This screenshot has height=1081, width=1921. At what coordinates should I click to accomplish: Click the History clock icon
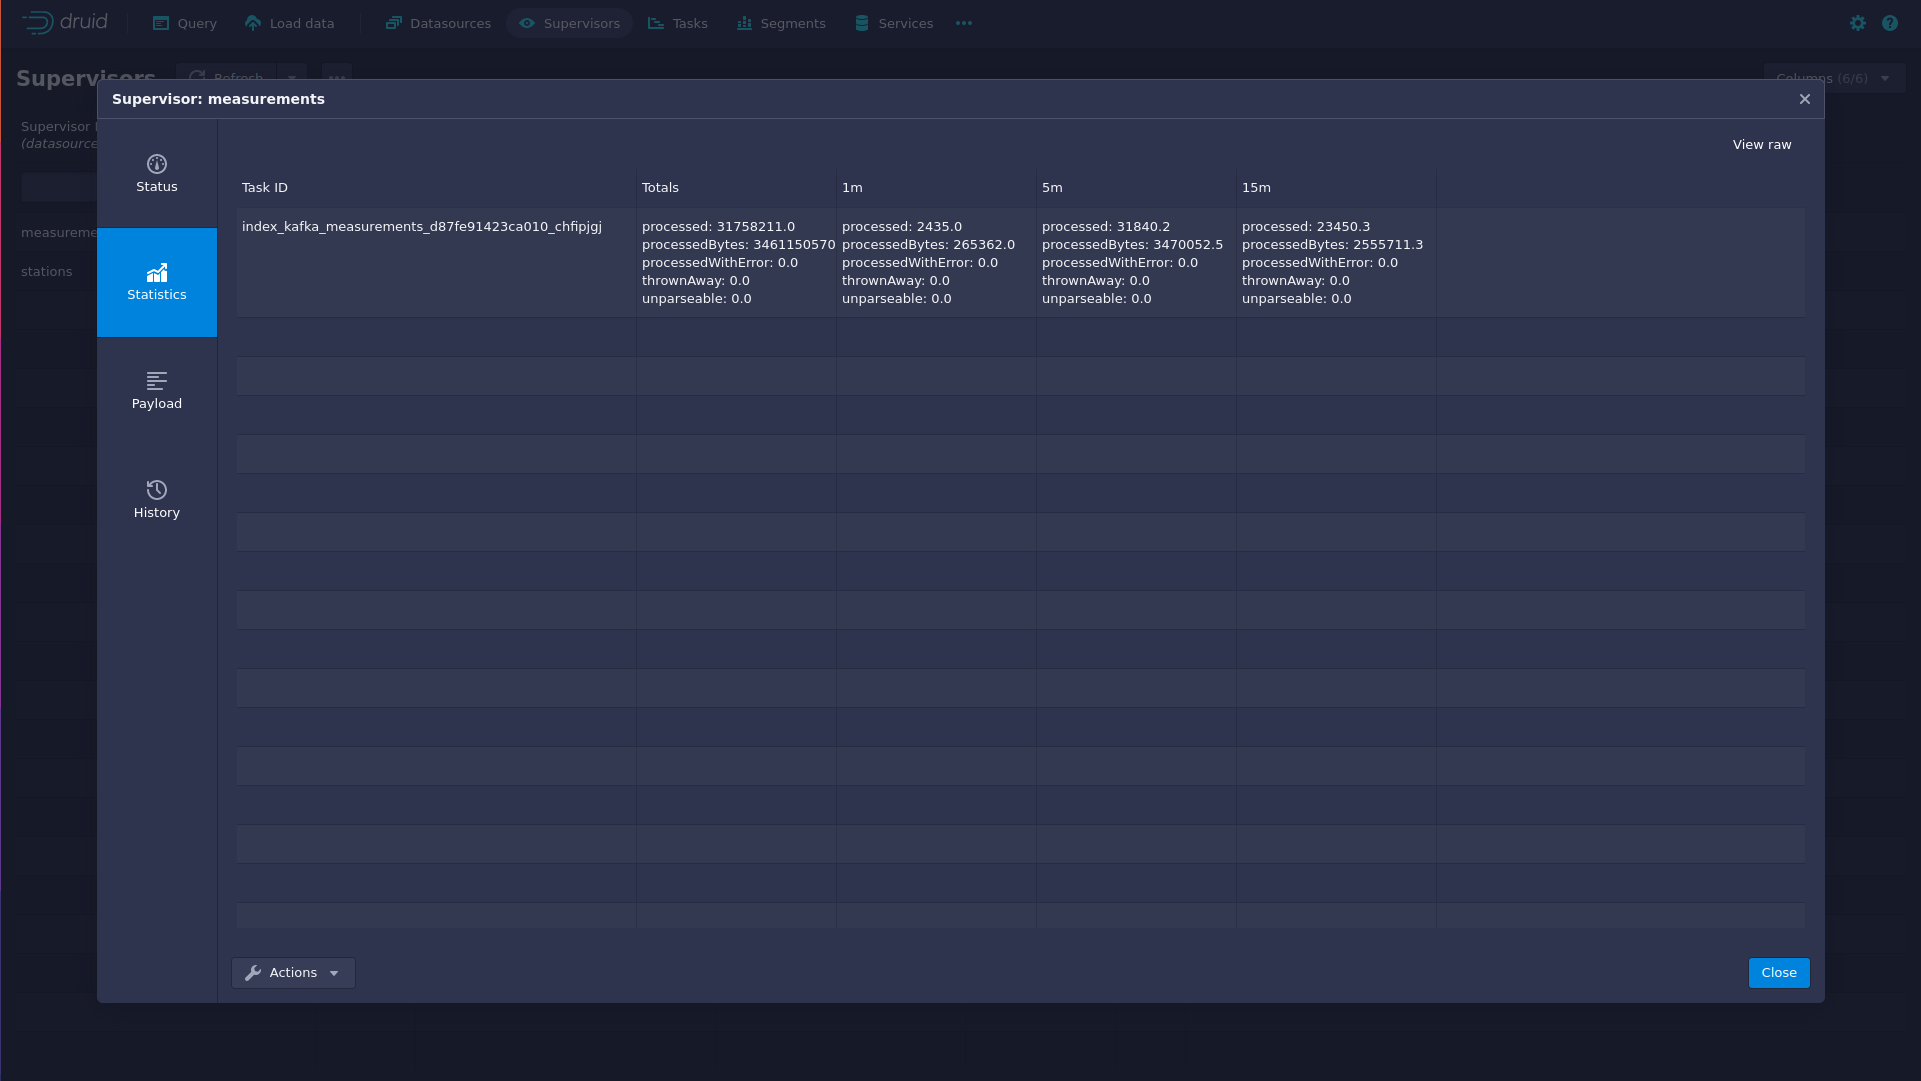coord(157,490)
